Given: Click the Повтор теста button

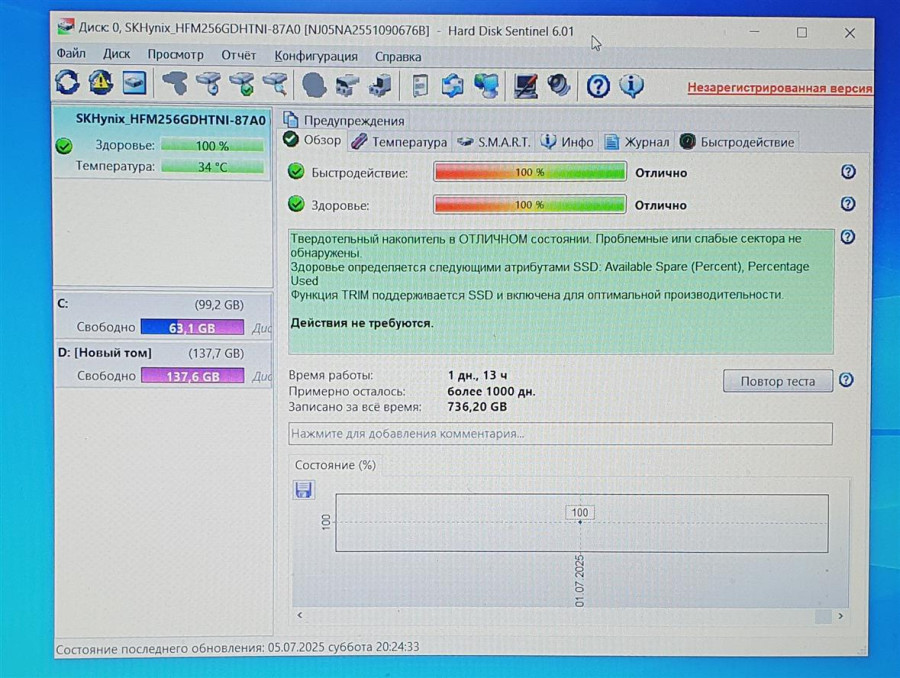Looking at the screenshot, I should point(778,381).
